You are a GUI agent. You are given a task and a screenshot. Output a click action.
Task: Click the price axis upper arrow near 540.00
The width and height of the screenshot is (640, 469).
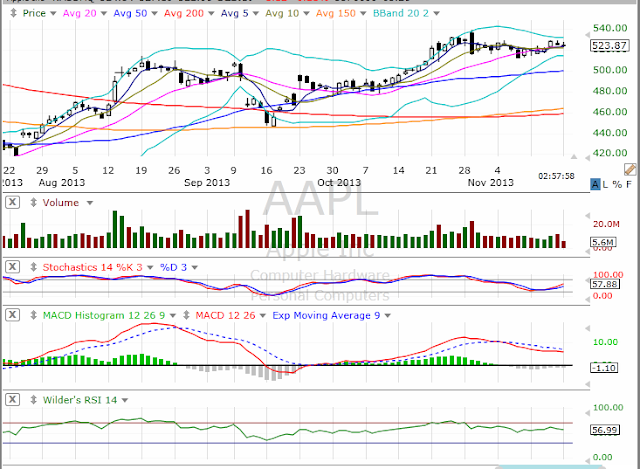pyautogui.click(x=588, y=35)
